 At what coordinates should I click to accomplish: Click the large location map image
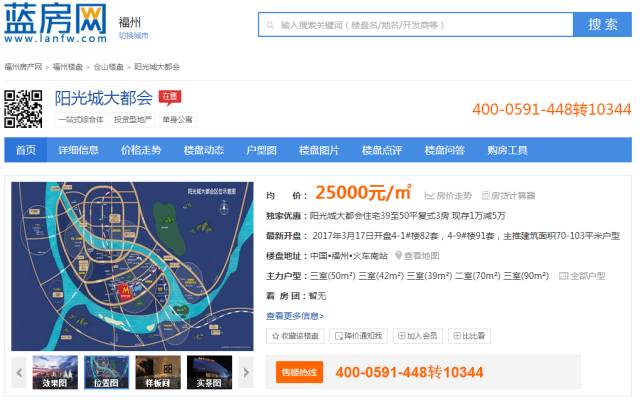132,266
